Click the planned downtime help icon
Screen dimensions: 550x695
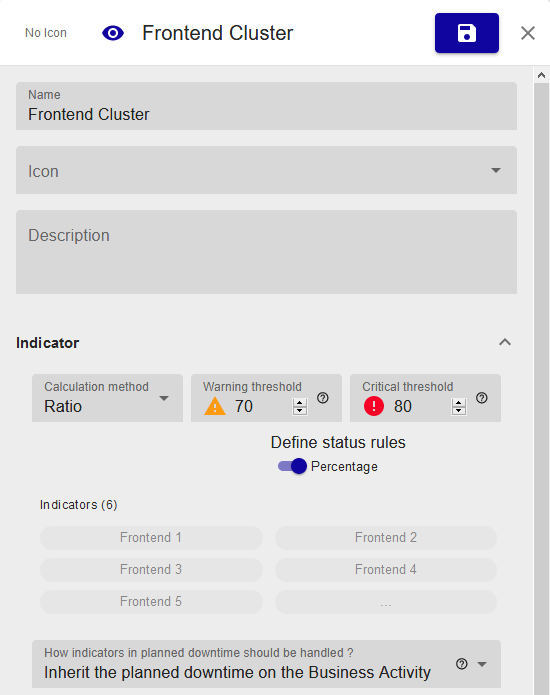pos(461,664)
